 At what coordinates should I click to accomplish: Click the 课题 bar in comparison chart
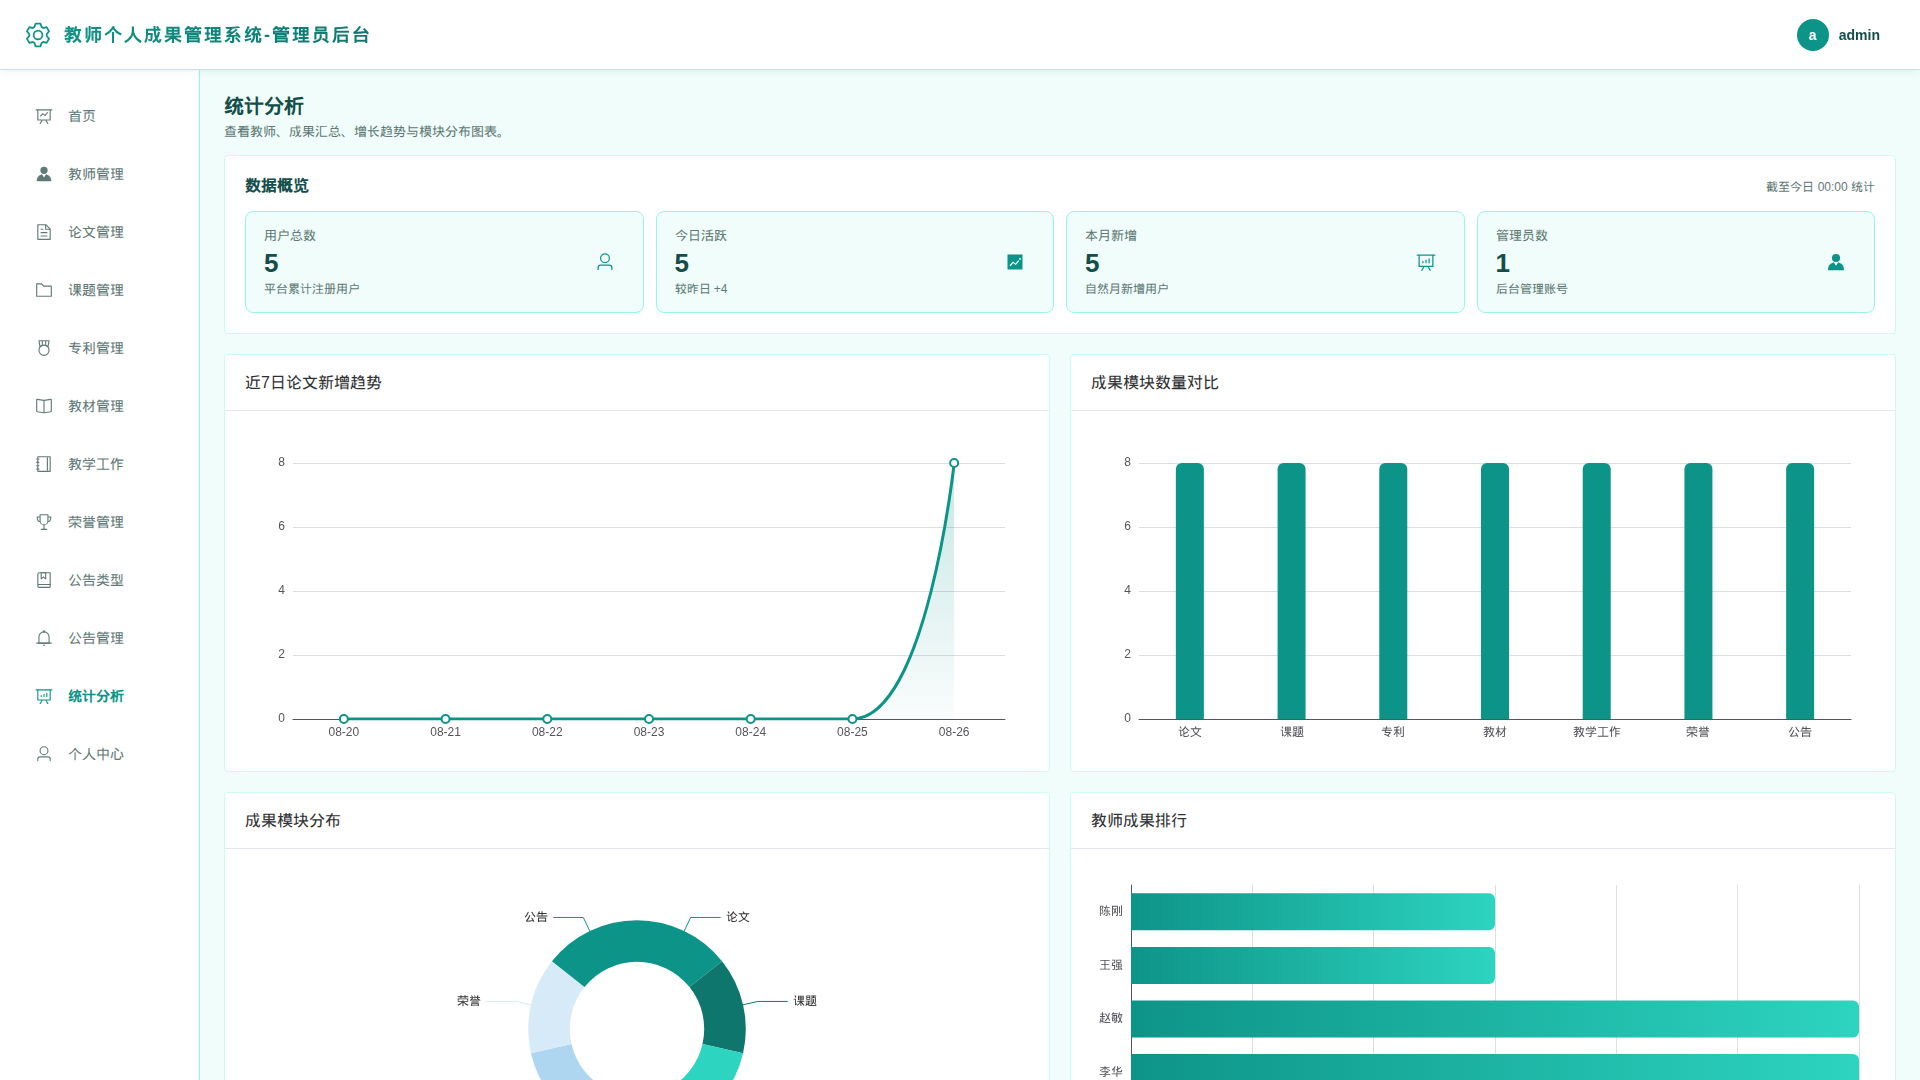point(1292,591)
